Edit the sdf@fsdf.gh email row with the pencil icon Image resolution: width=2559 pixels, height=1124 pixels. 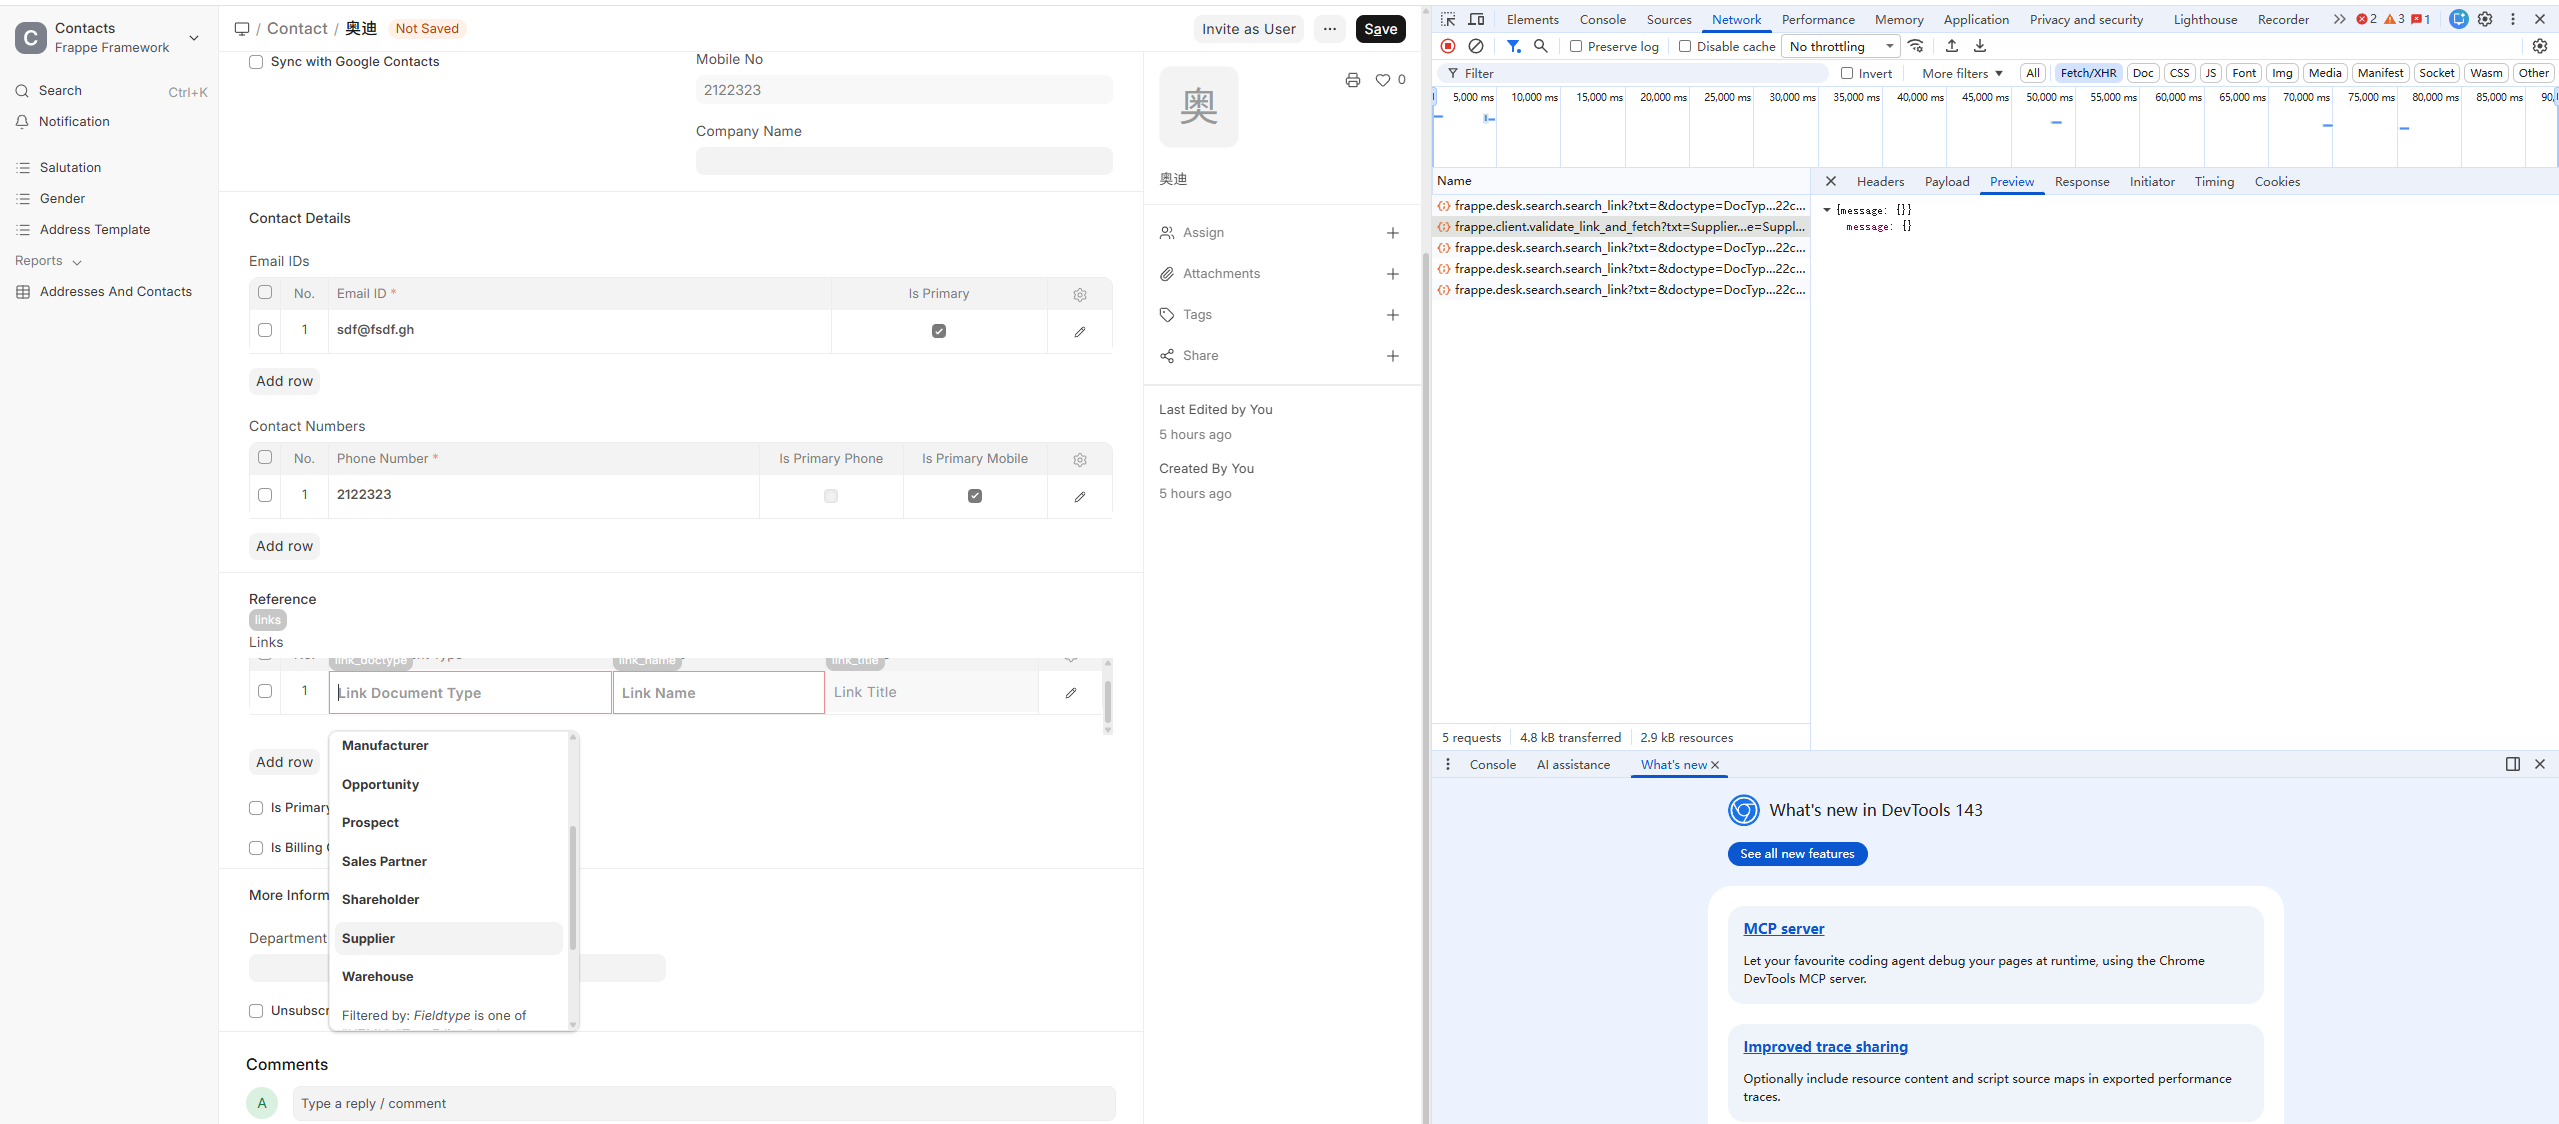click(1079, 331)
